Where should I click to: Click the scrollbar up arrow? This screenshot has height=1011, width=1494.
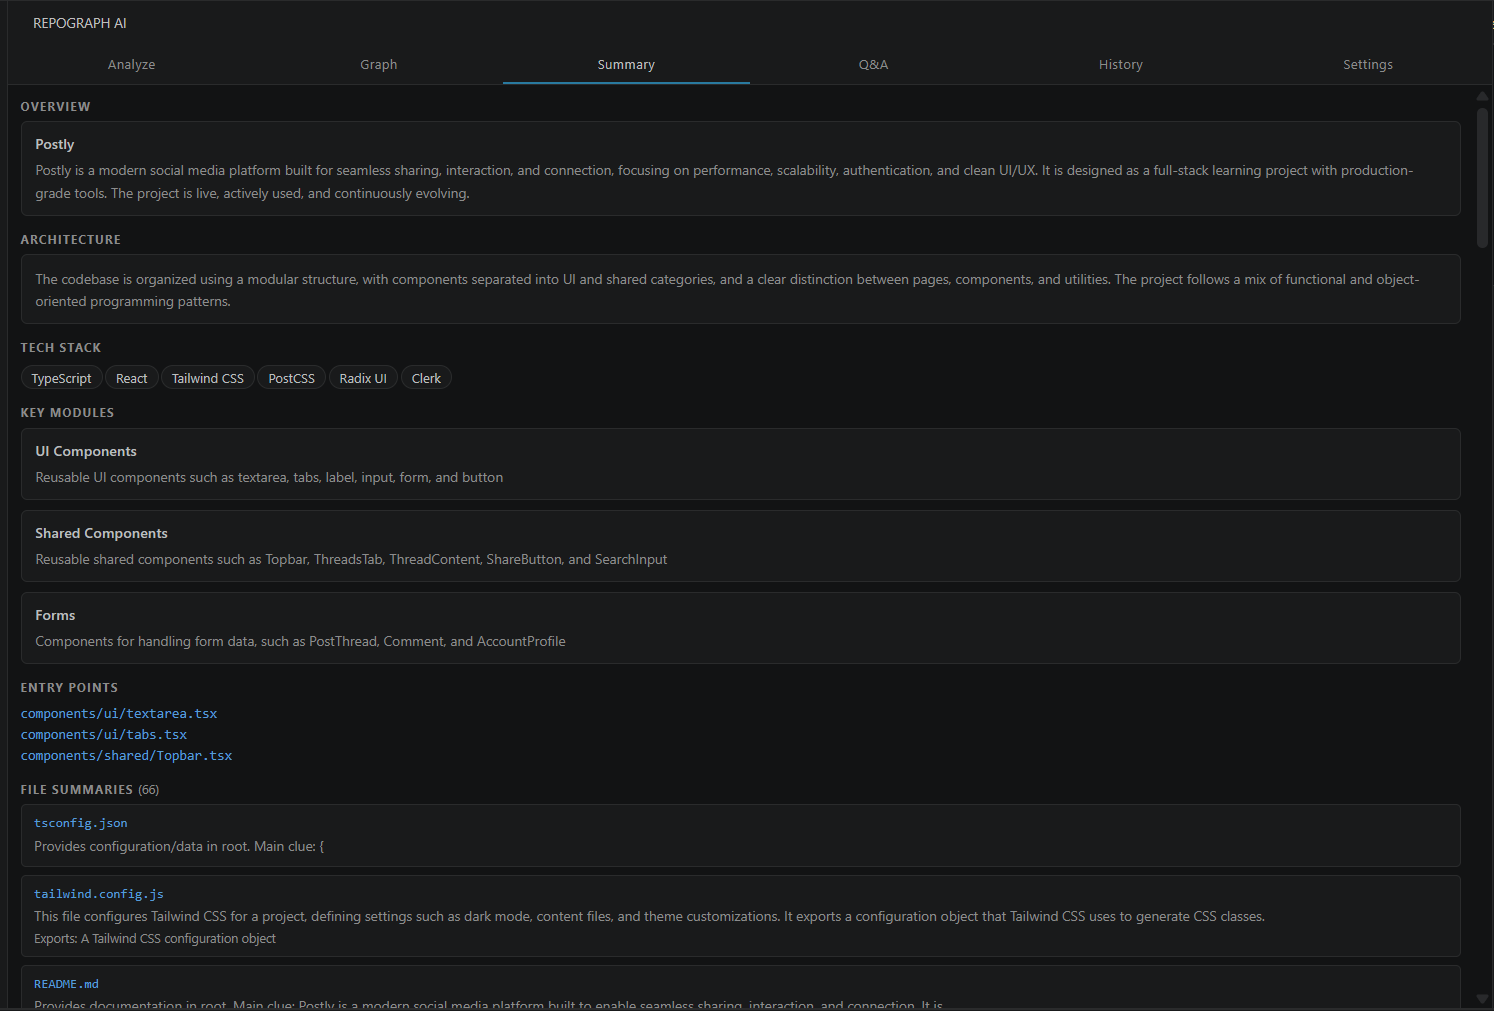click(1482, 95)
